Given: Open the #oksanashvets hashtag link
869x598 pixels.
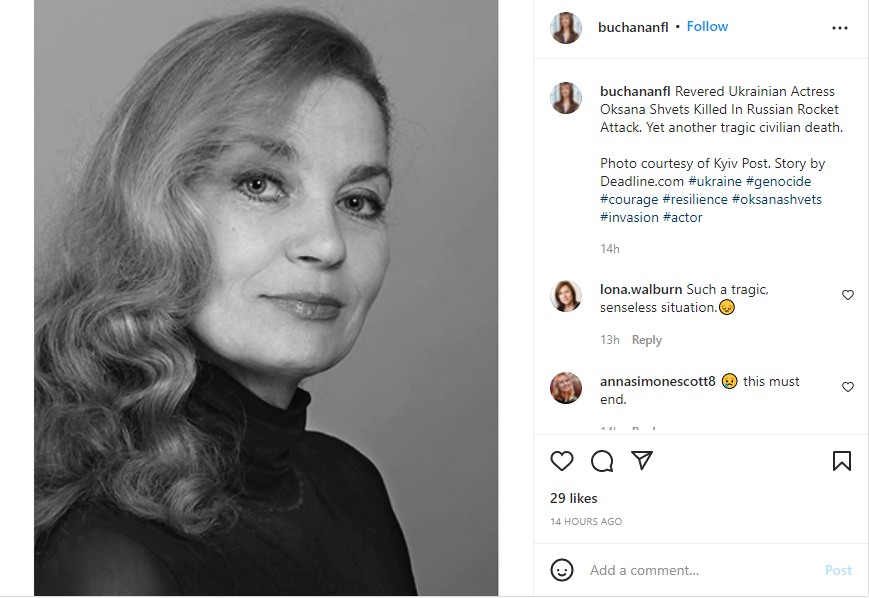Looking at the screenshot, I should coord(779,199).
